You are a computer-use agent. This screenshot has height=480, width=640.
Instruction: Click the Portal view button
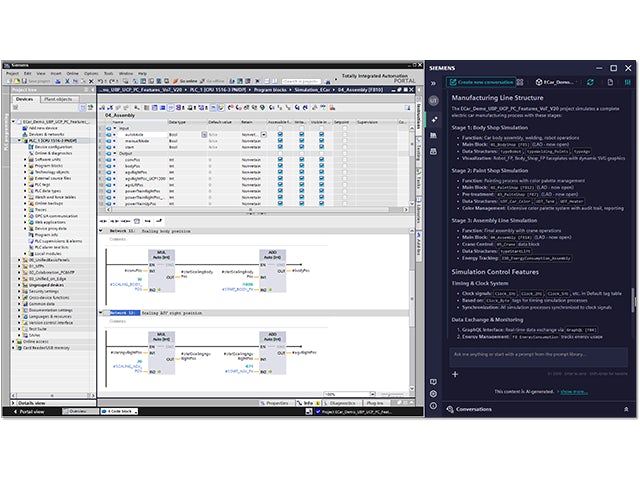tap(29, 411)
